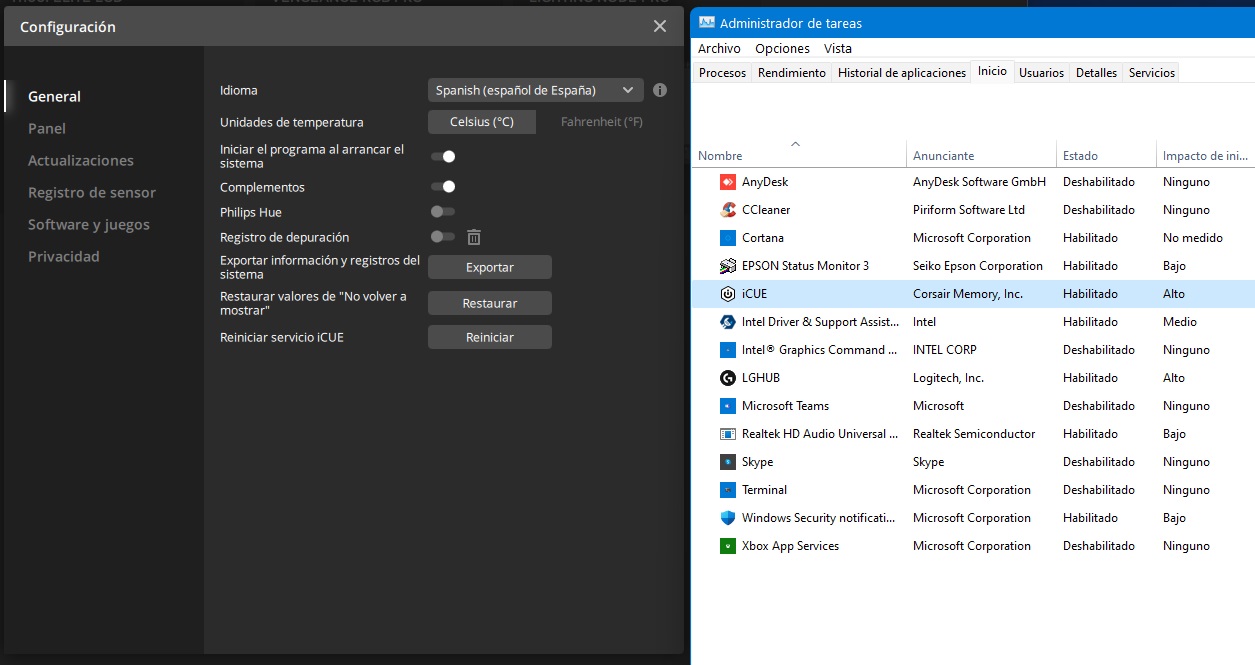Close the Configuración dialog
1255x665 pixels.
660,27
